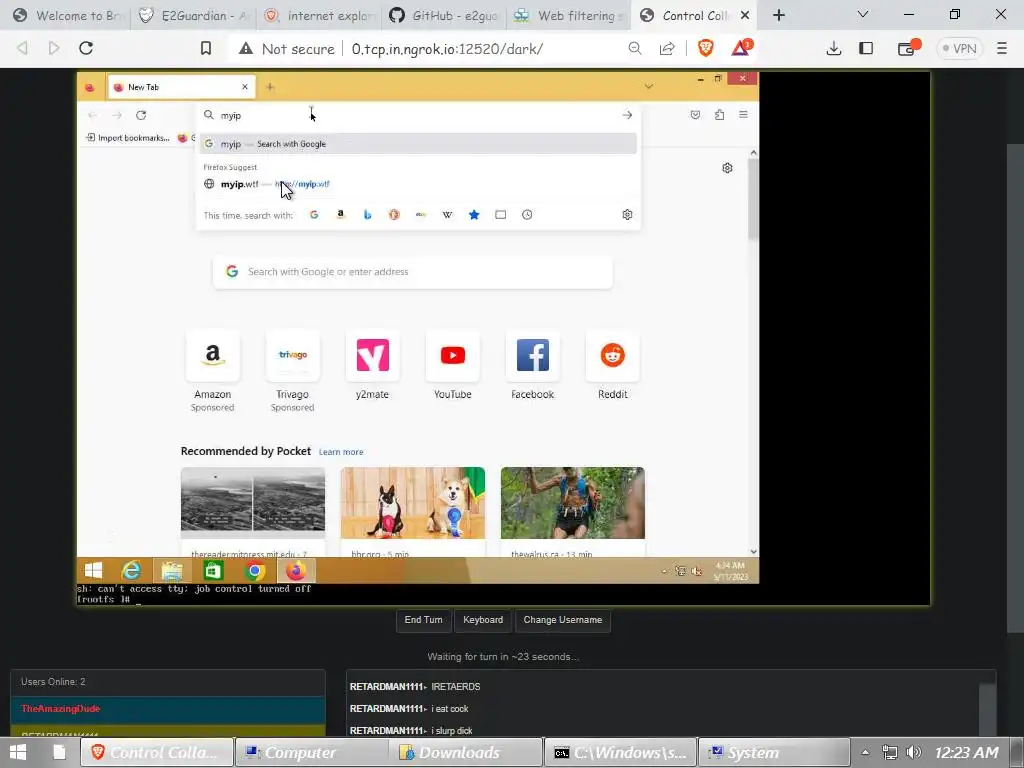Screen dimensions: 1024x768
Task: Click the share icon in address bar
Action: [x=667, y=48]
